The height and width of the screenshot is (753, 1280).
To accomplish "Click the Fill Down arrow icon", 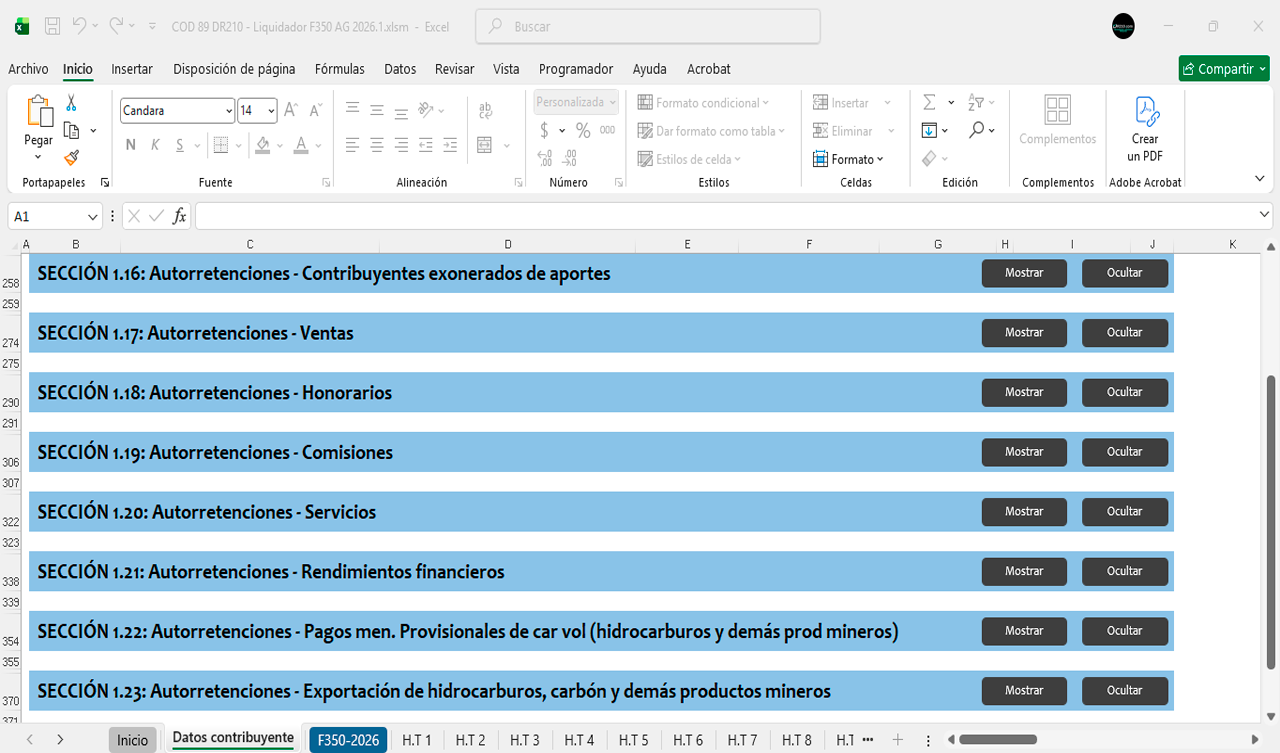I will [929, 130].
